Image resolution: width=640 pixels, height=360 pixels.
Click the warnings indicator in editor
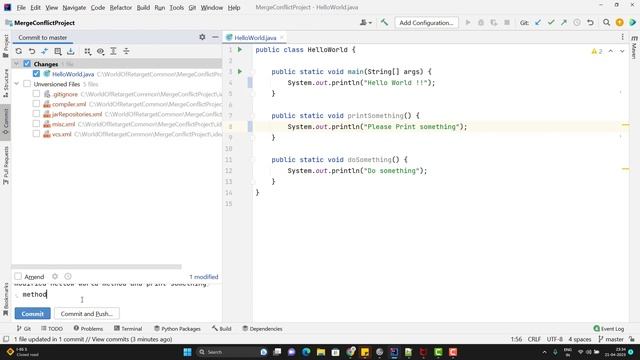[x=597, y=51]
